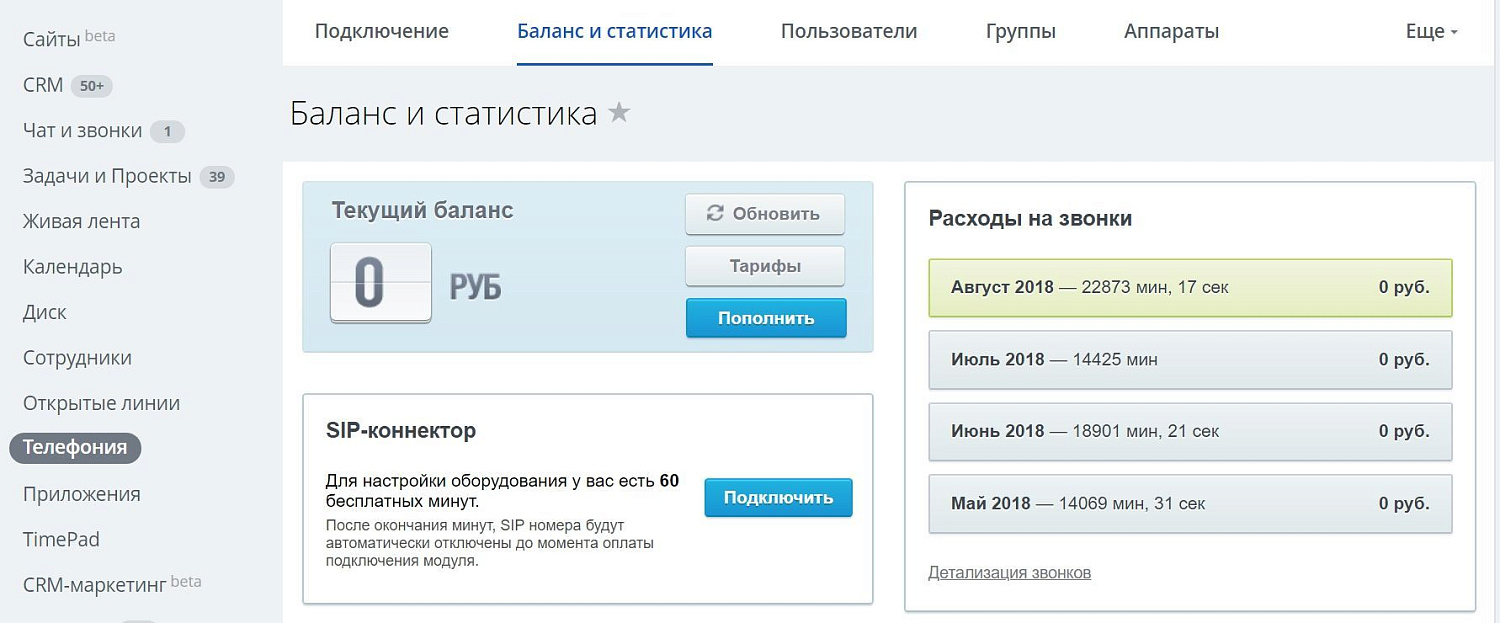1500x623 pixels.
Task: Open the Аппараты tab
Action: pyautogui.click(x=1170, y=31)
